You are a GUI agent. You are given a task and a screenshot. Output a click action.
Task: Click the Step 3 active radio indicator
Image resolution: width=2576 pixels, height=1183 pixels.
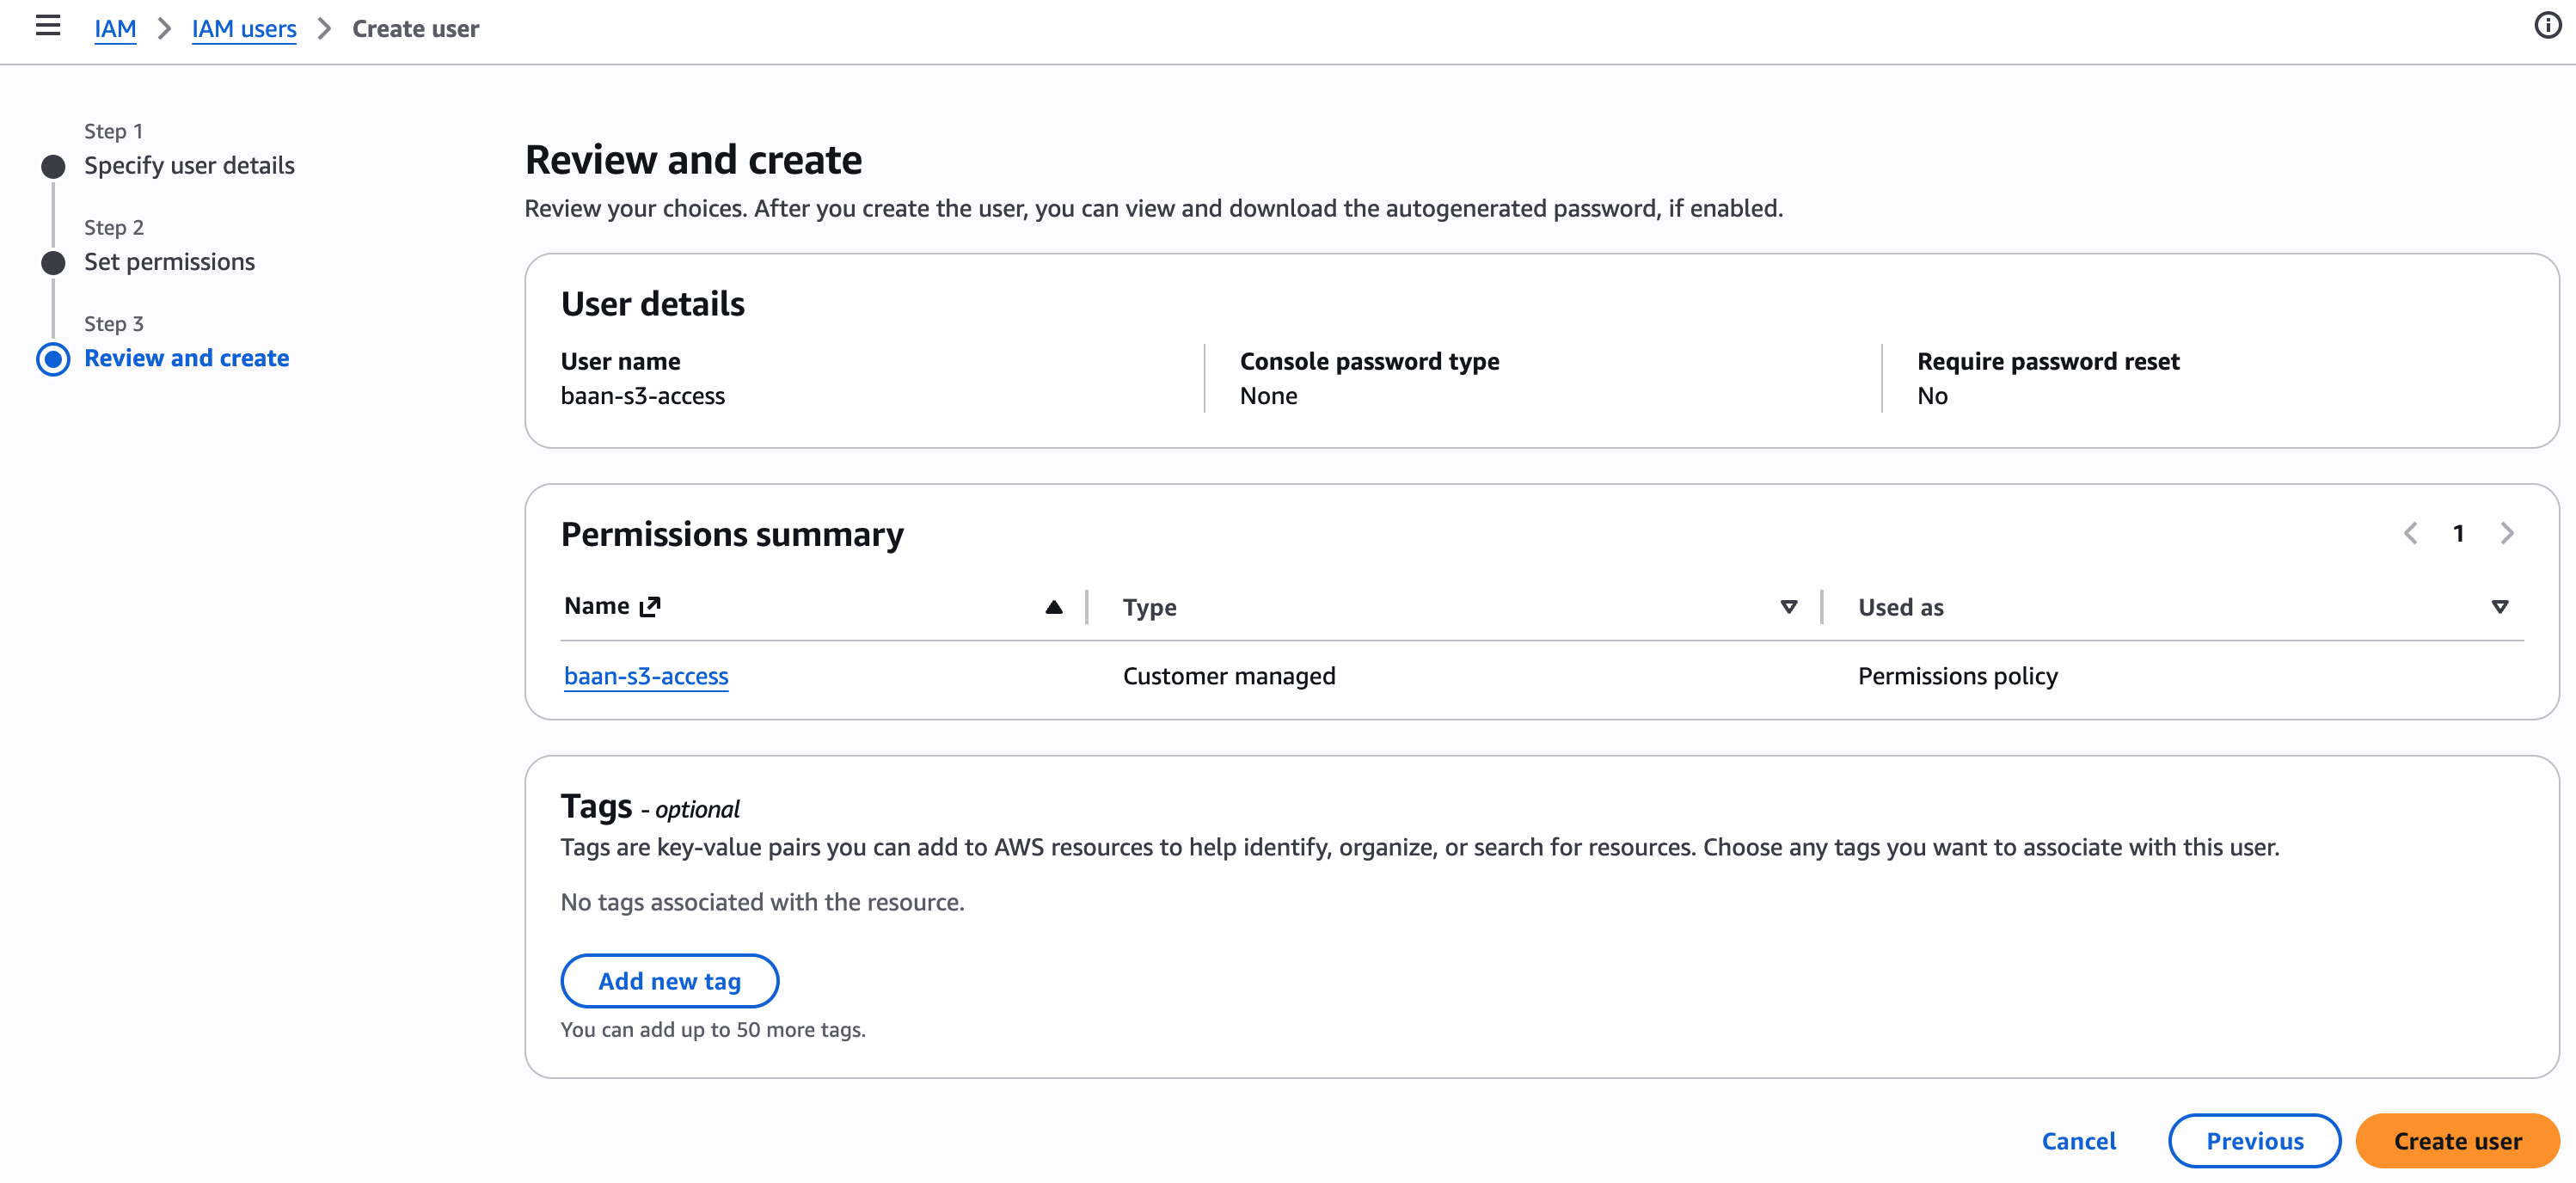point(53,359)
